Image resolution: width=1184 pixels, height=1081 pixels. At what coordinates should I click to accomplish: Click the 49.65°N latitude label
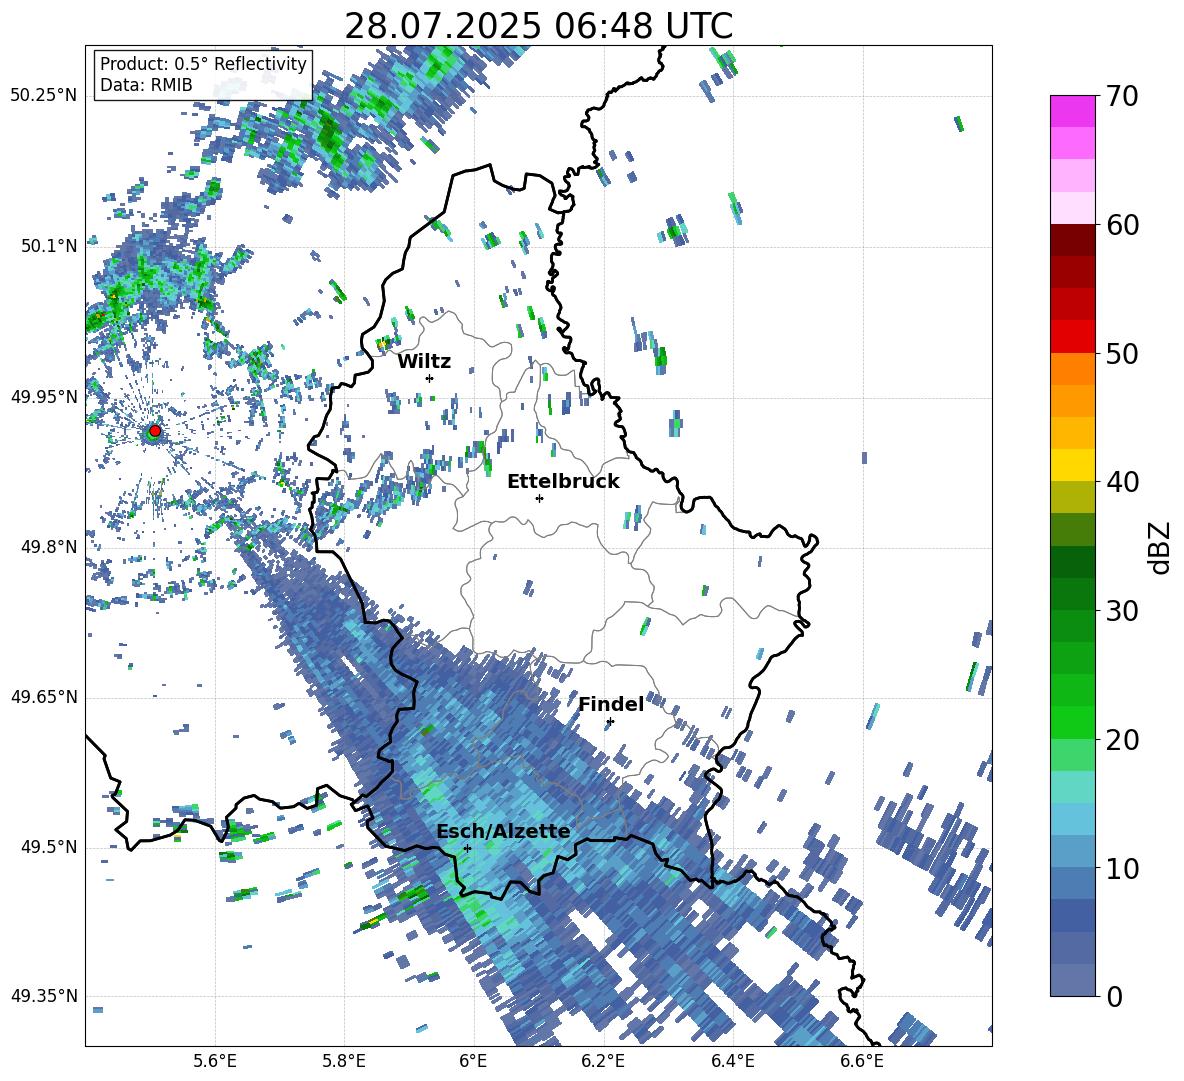tap(44, 697)
